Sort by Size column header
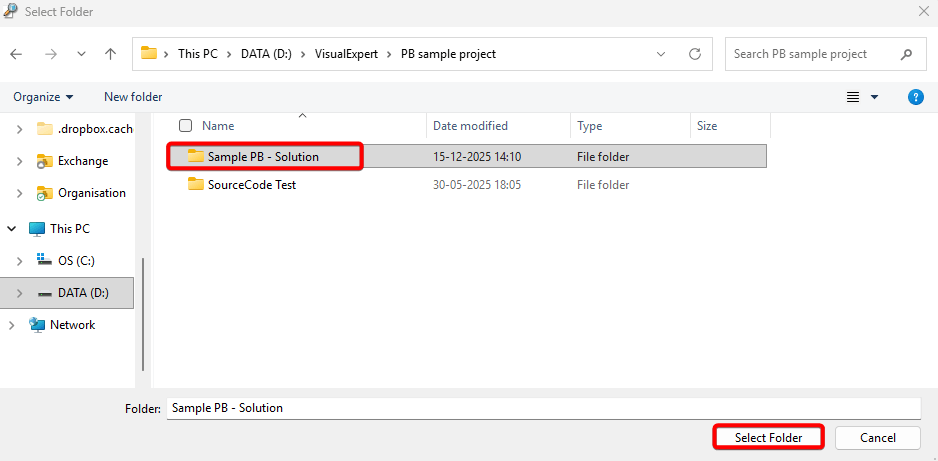This screenshot has width=938, height=461. (x=706, y=126)
